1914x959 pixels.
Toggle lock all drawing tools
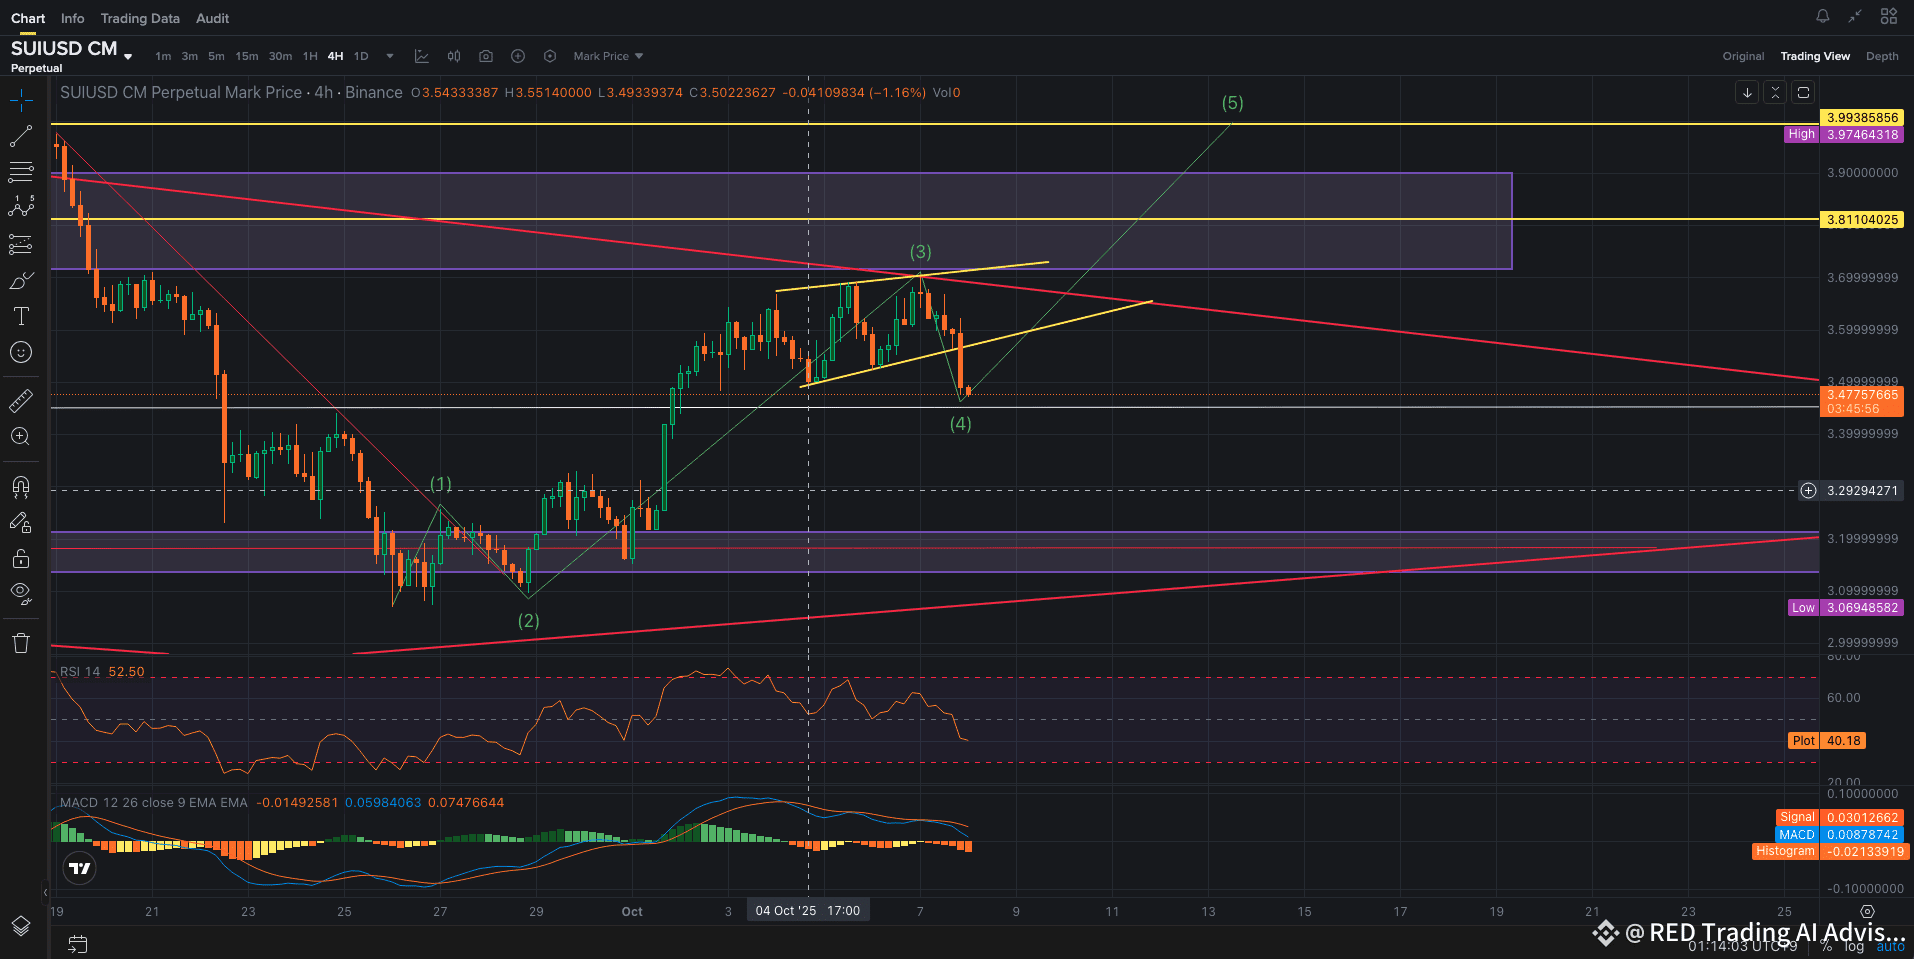(21, 558)
